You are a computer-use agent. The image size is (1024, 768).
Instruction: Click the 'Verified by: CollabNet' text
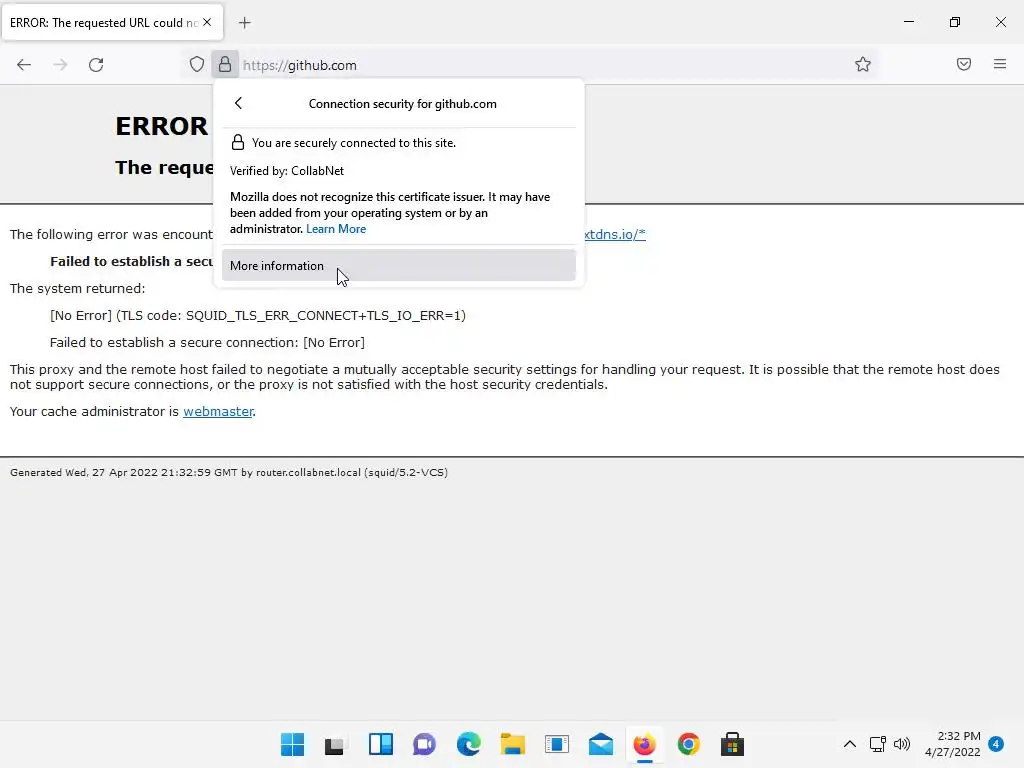tap(287, 171)
